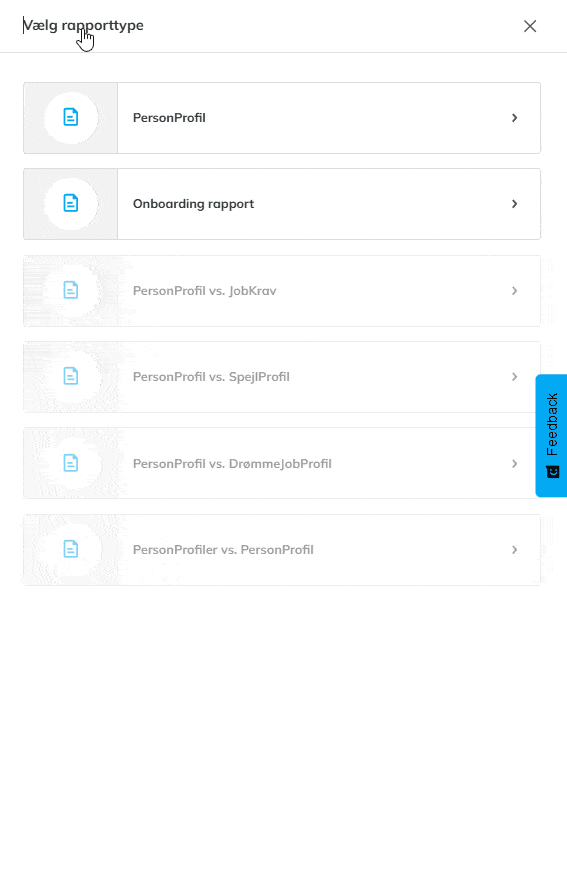This screenshot has height=870, width=567.
Task: Close the Vælg rapporttype panel
Action: click(x=530, y=26)
